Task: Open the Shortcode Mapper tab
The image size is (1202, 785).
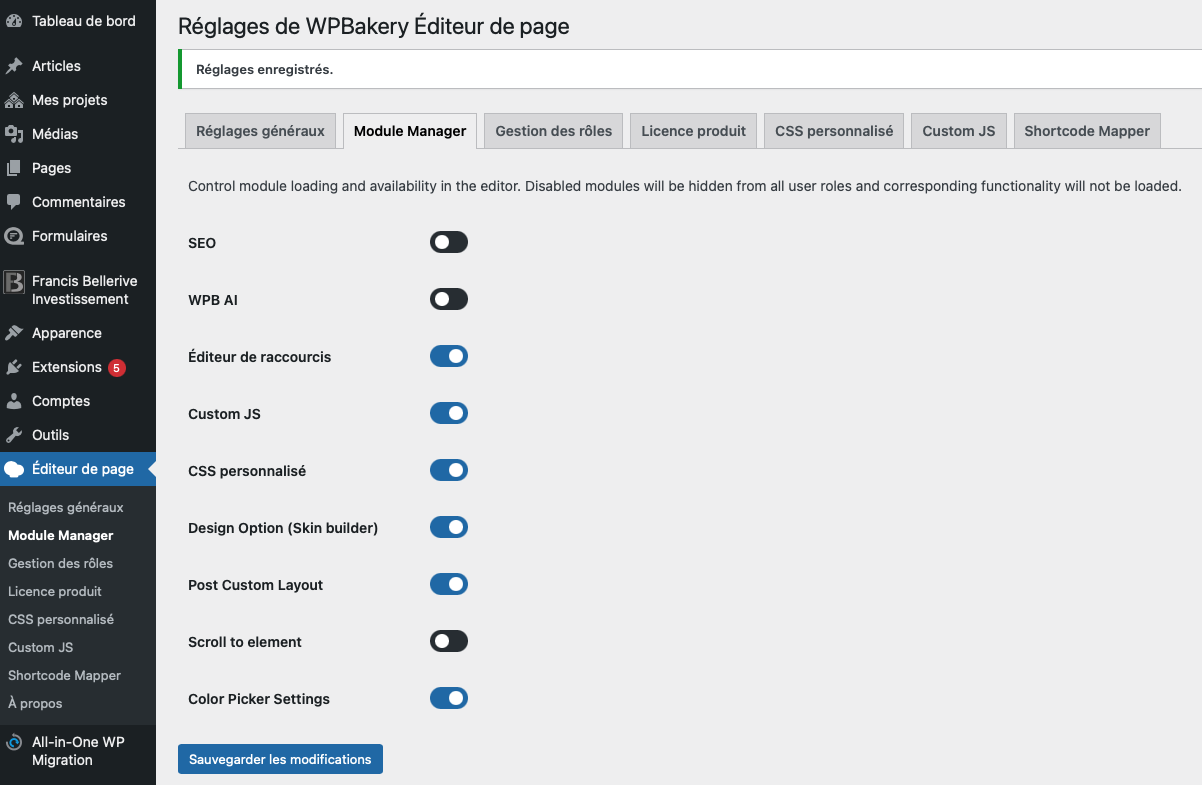Action: (1087, 131)
